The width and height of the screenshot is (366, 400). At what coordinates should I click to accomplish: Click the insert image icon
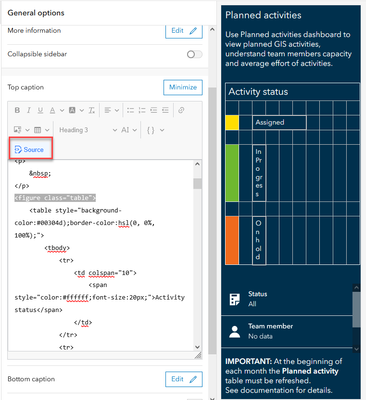(x=17, y=130)
